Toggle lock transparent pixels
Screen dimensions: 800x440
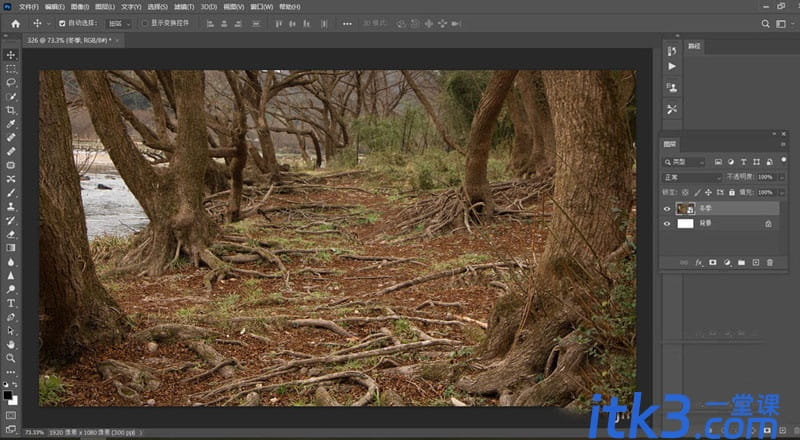[x=685, y=192]
